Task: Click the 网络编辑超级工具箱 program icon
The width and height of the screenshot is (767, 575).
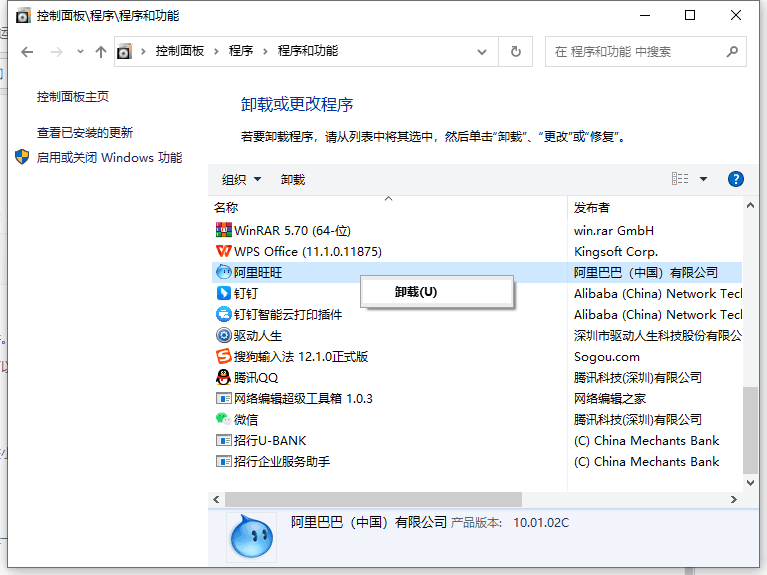Action: pos(224,398)
